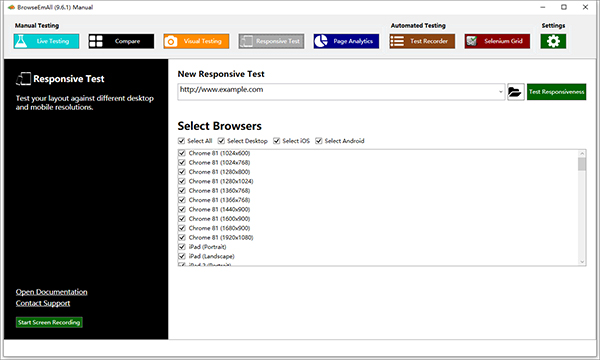Click the browser list scroll down arrow

(x=582, y=262)
